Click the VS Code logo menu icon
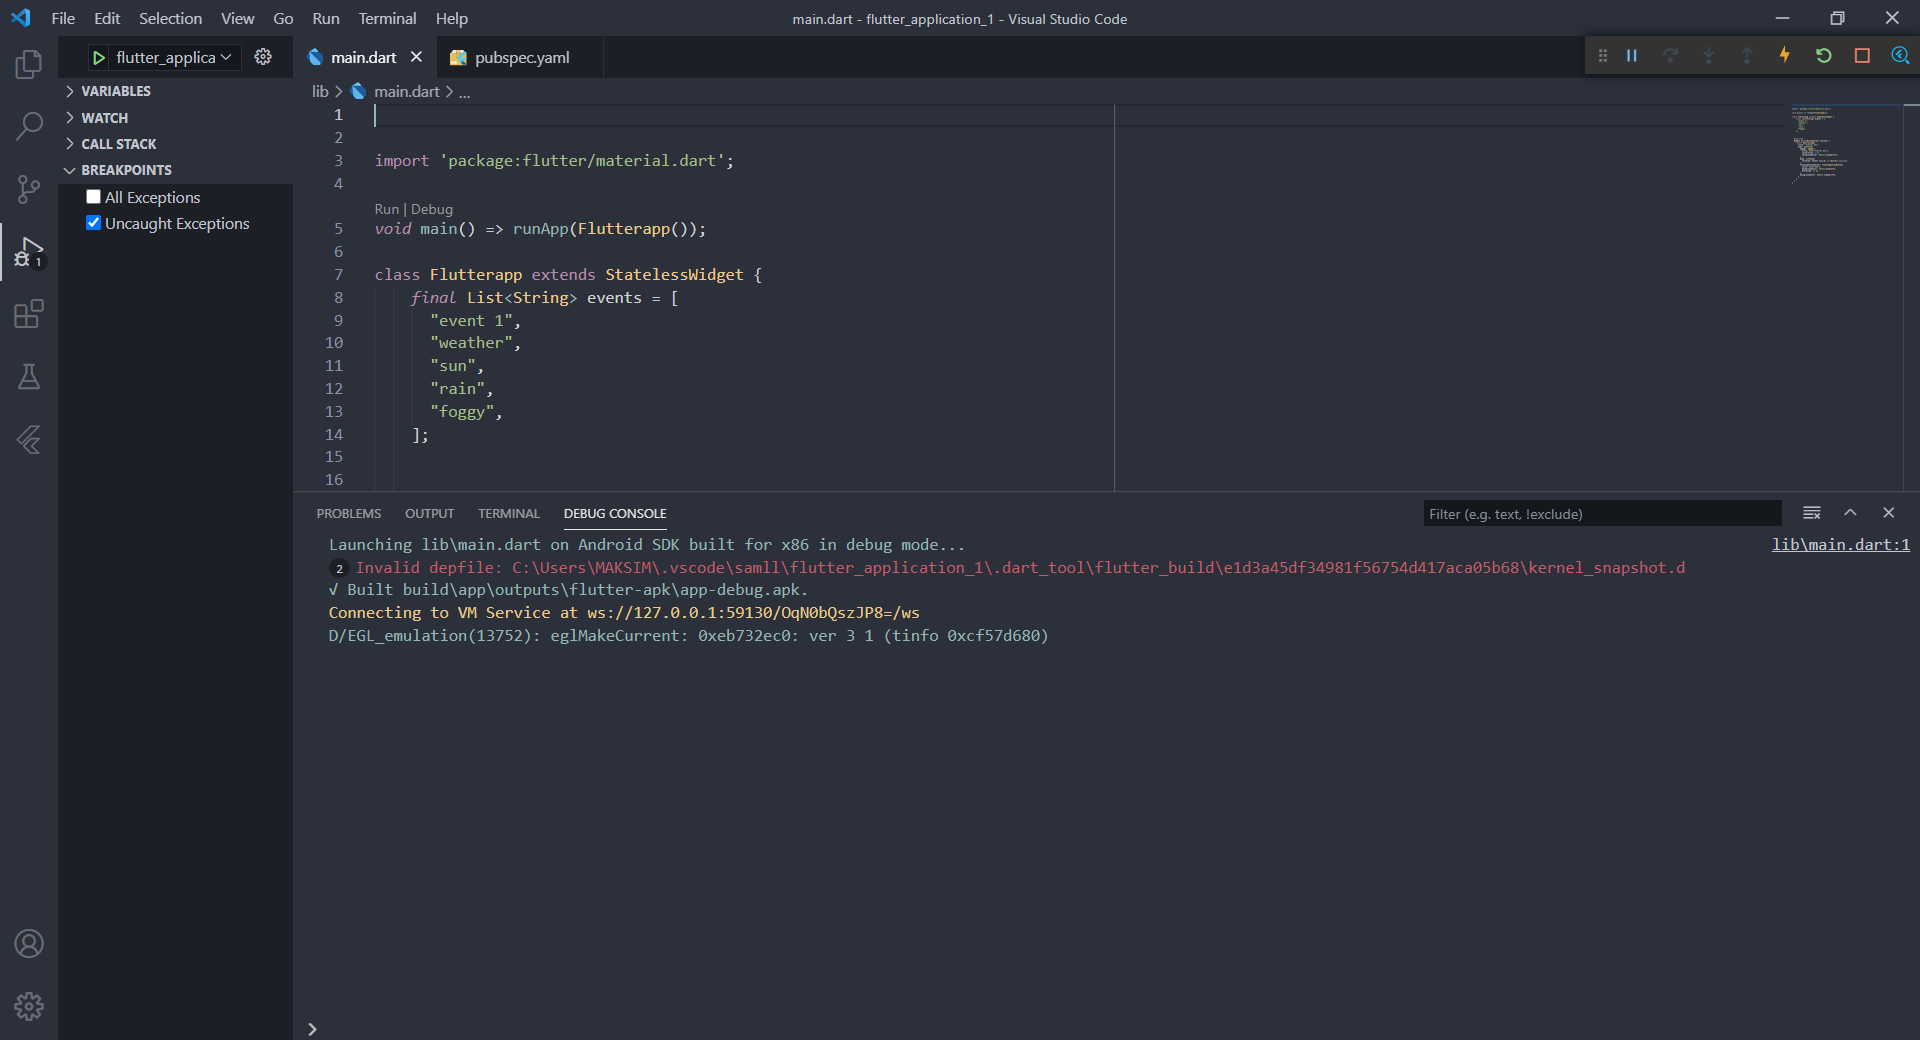Image resolution: width=1920 pixels, height=1040 pixels. click(21, 18)
